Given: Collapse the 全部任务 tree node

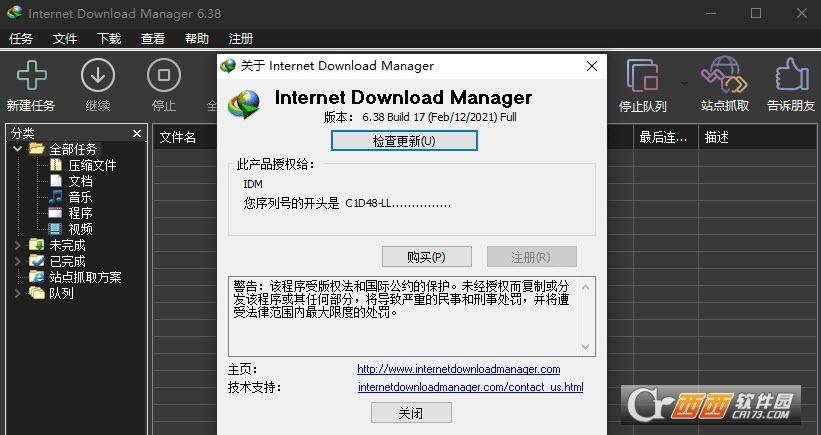Looking at the screenshot, I should click(x=17, y=149).
